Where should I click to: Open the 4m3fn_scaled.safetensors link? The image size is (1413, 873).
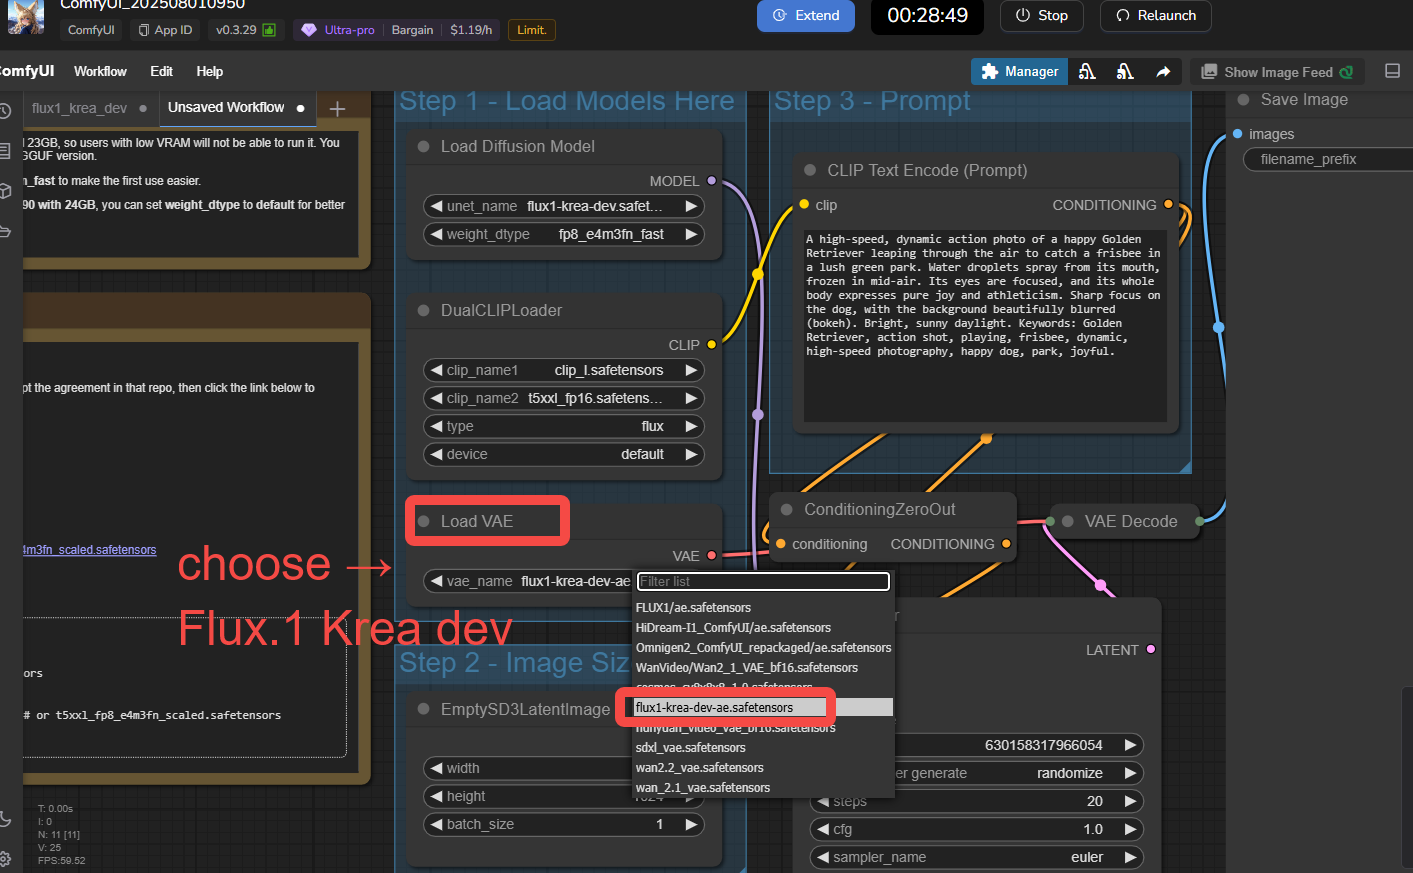pyautogui.click(x=90, y=550)
